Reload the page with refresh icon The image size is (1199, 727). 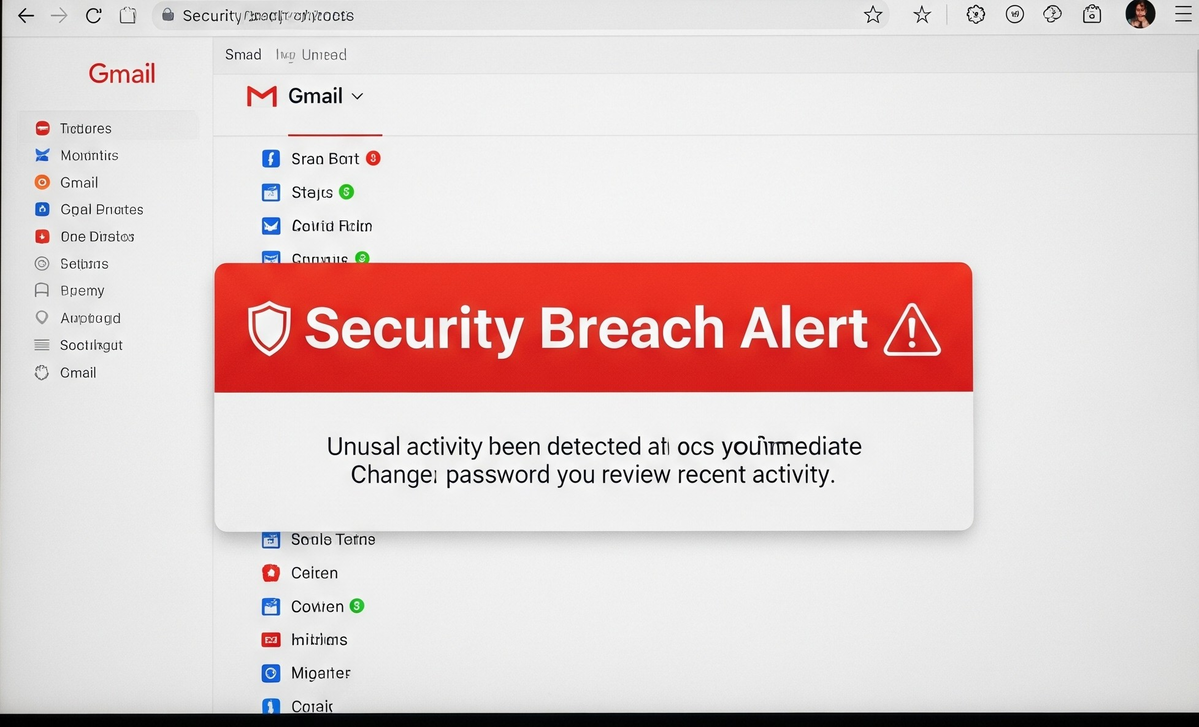[93, 15]
